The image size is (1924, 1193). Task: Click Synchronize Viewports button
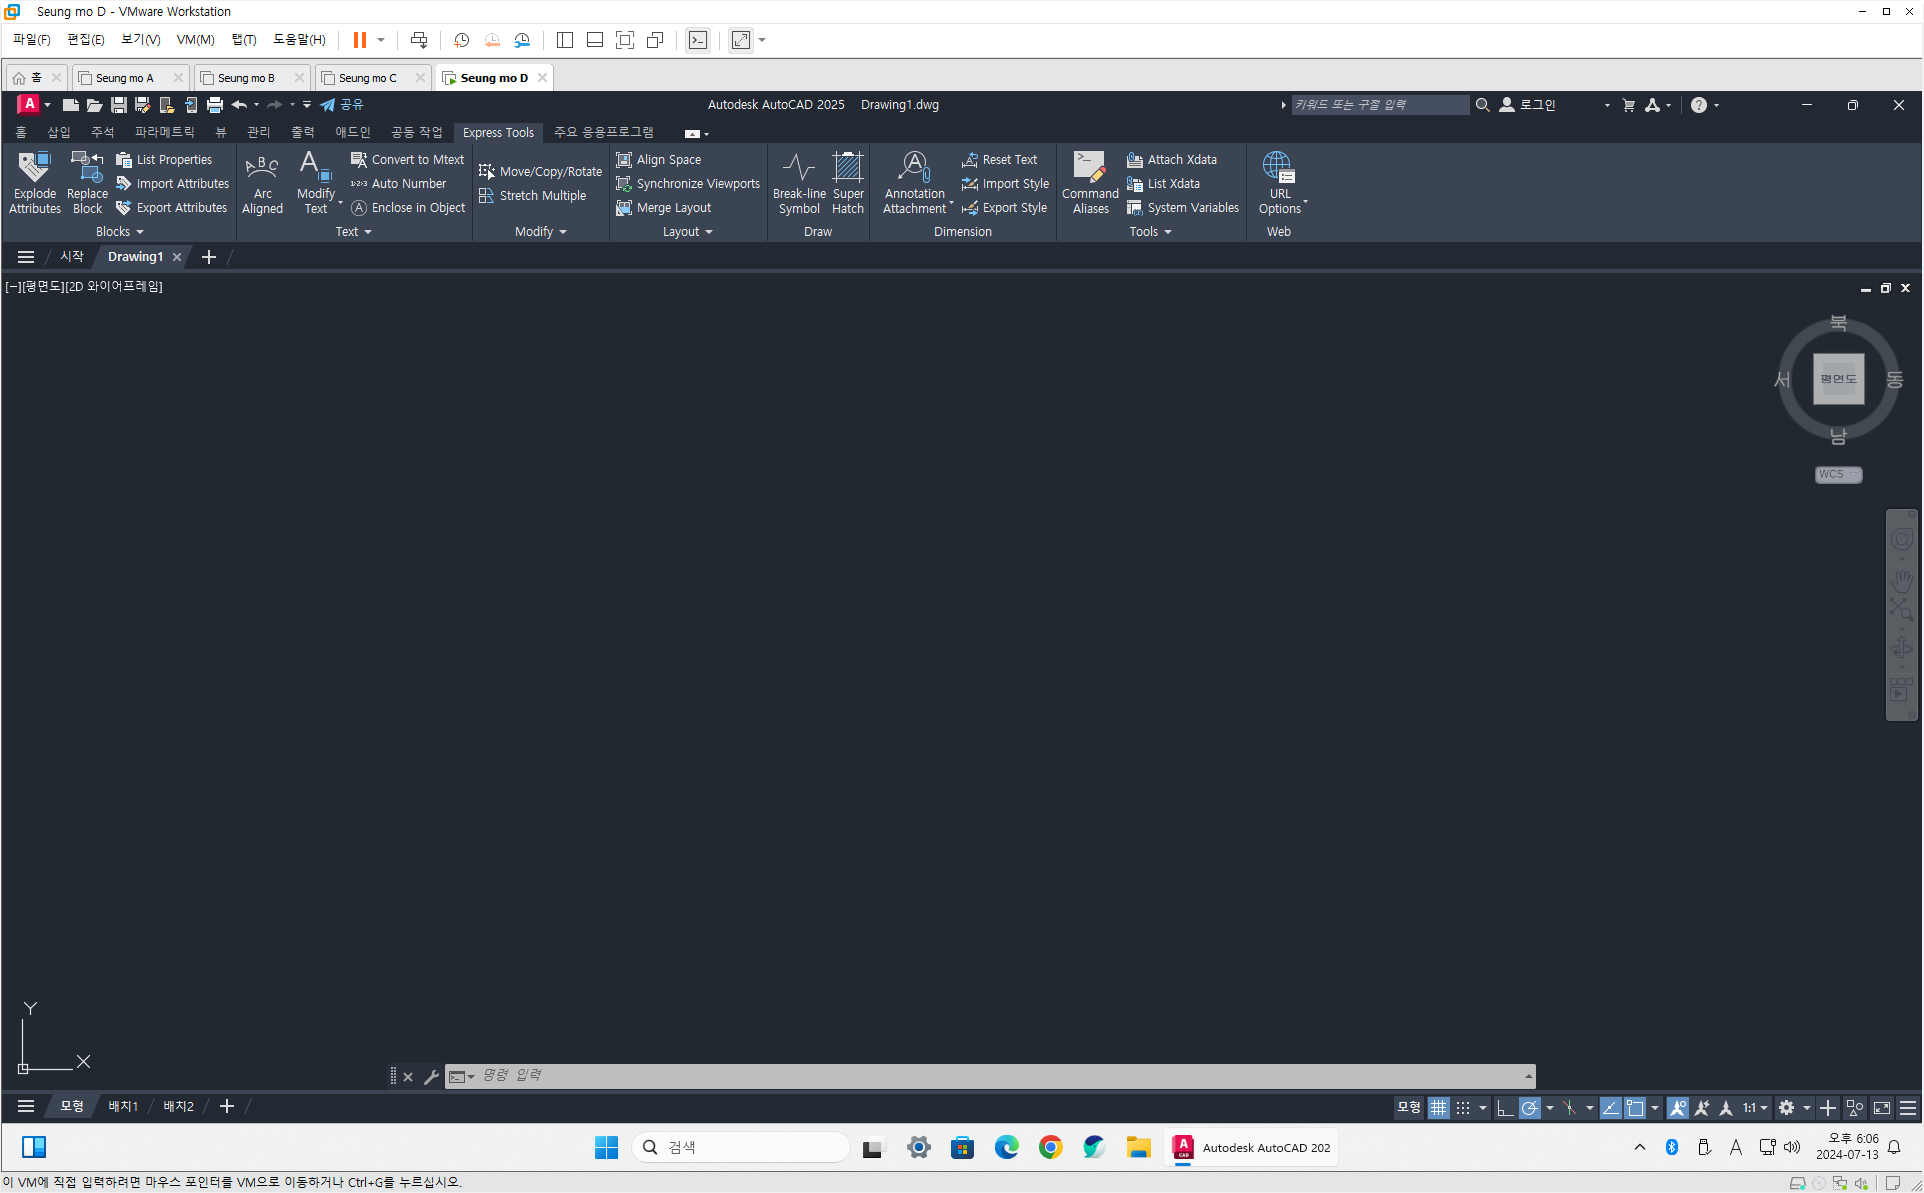688,184
